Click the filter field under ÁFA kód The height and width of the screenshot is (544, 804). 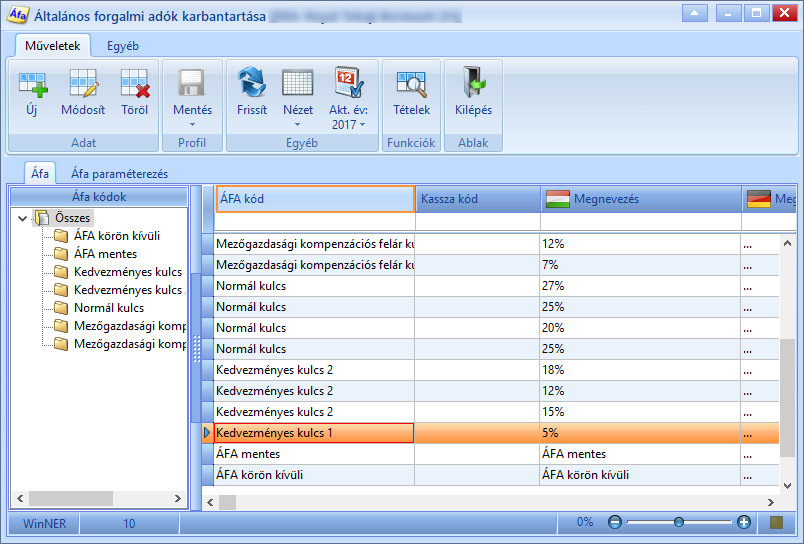point(314,221)
